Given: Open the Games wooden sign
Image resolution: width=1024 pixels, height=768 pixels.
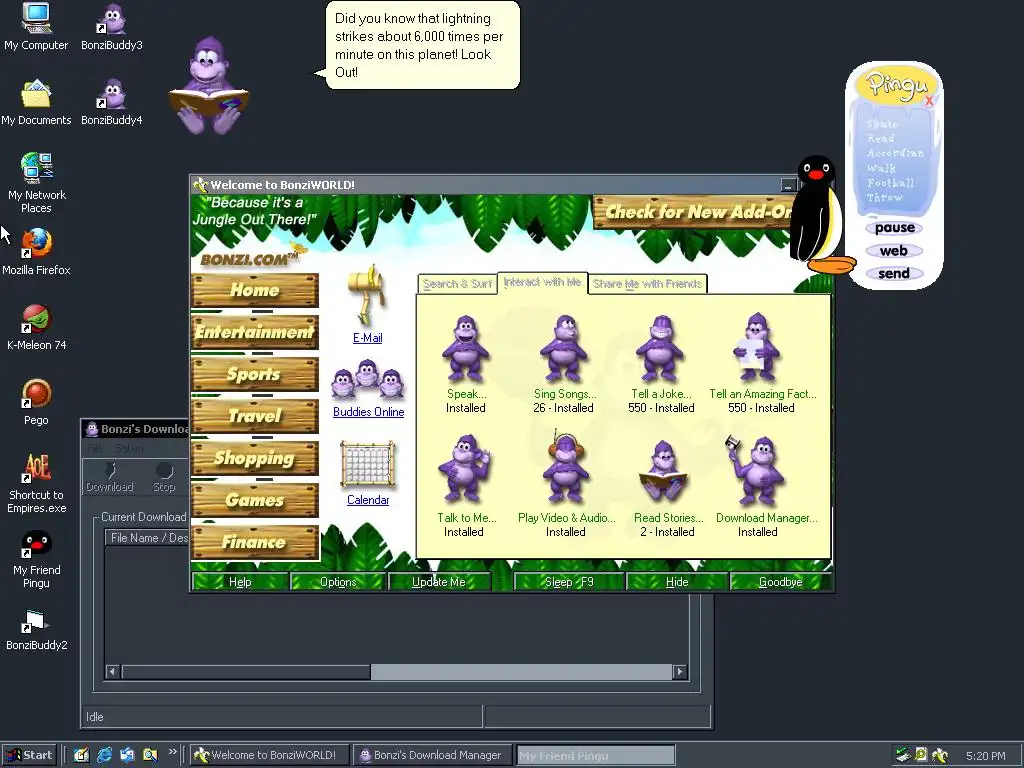Looking at the screenshot, I should [x=255, y=500].
